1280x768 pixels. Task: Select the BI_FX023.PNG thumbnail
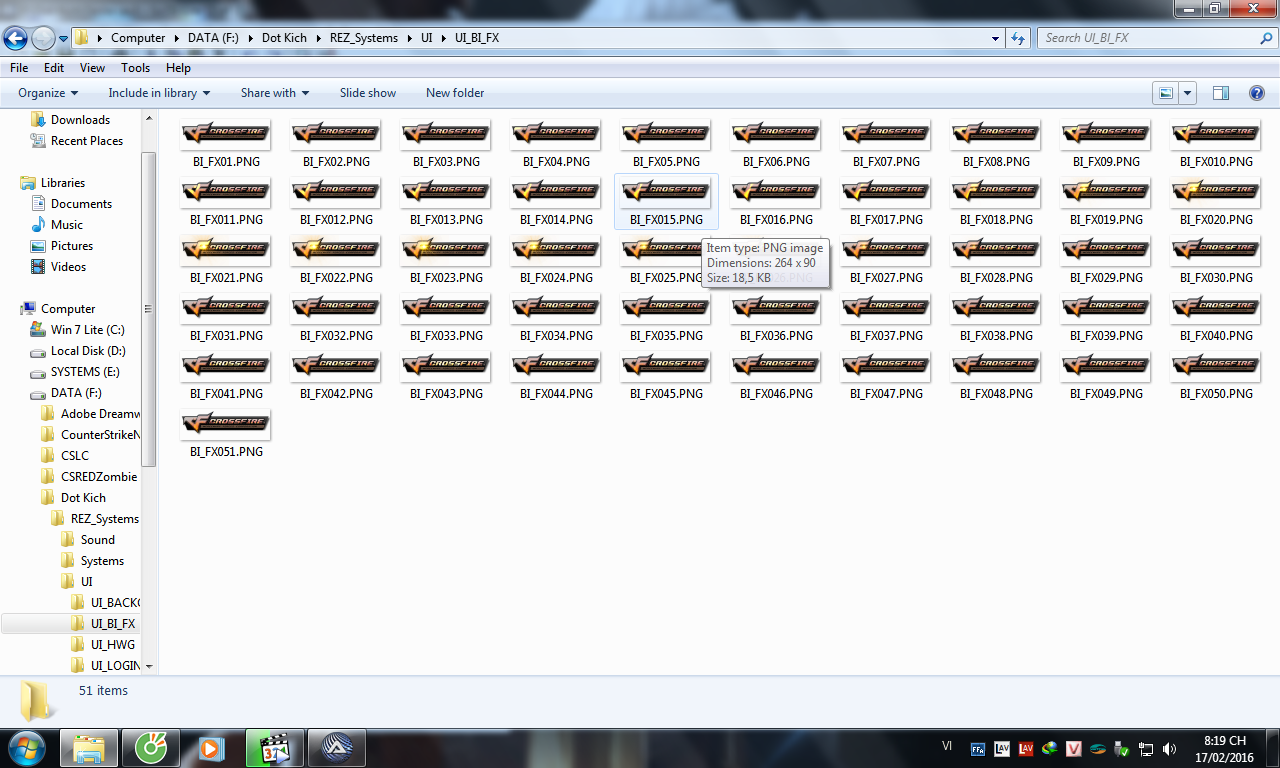point(445,260)
